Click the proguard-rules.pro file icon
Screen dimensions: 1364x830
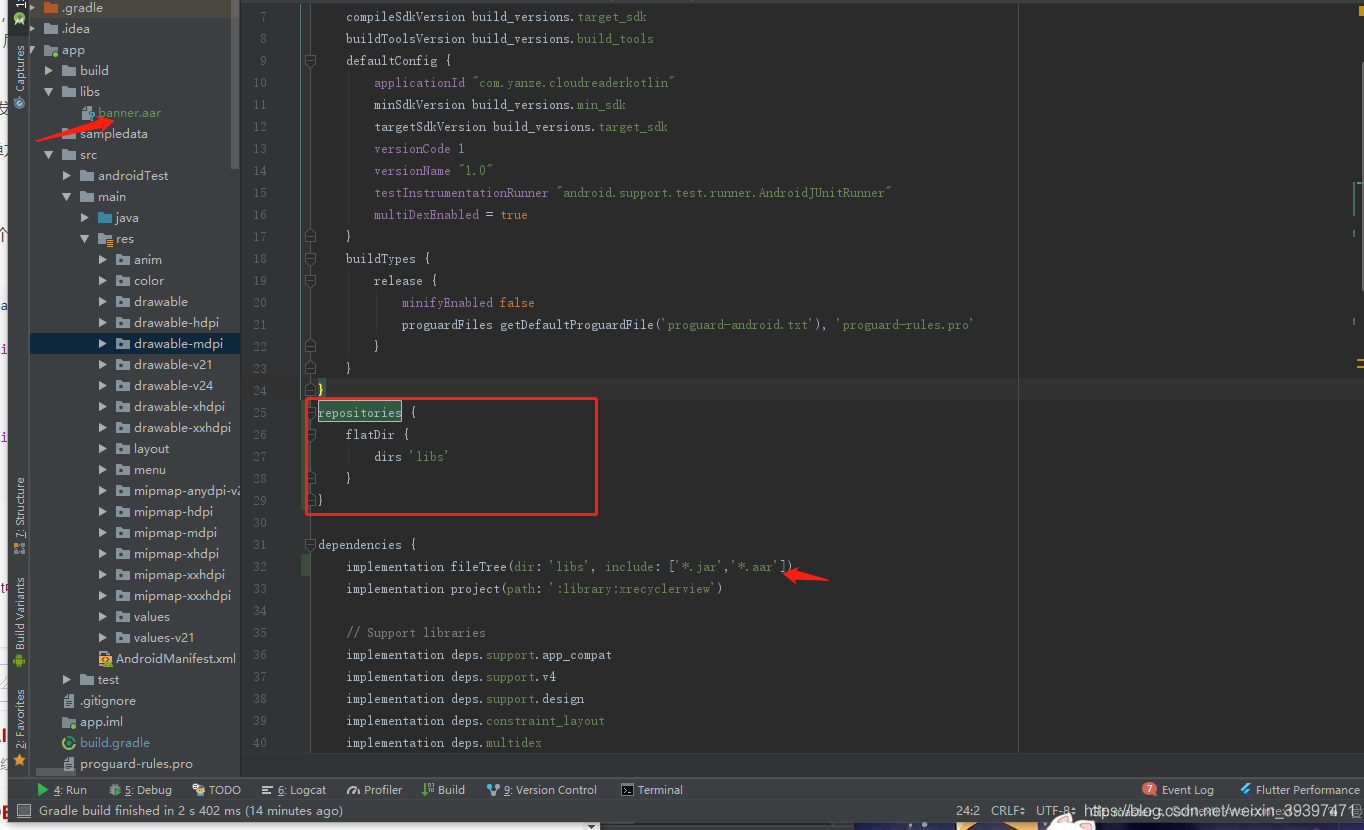pyautogui.click(x=70, y=764)
